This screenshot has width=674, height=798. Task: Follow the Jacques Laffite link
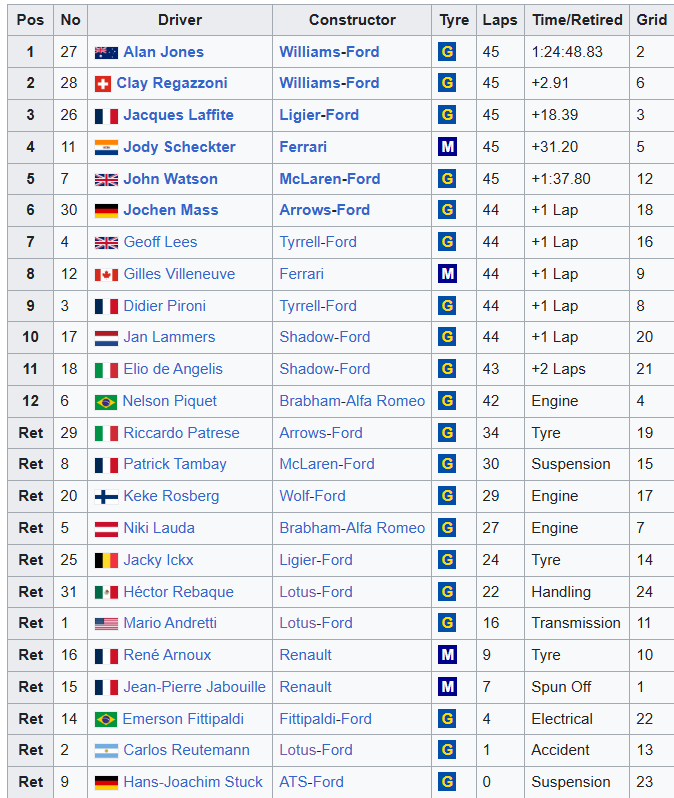click(x=178, y=115)
